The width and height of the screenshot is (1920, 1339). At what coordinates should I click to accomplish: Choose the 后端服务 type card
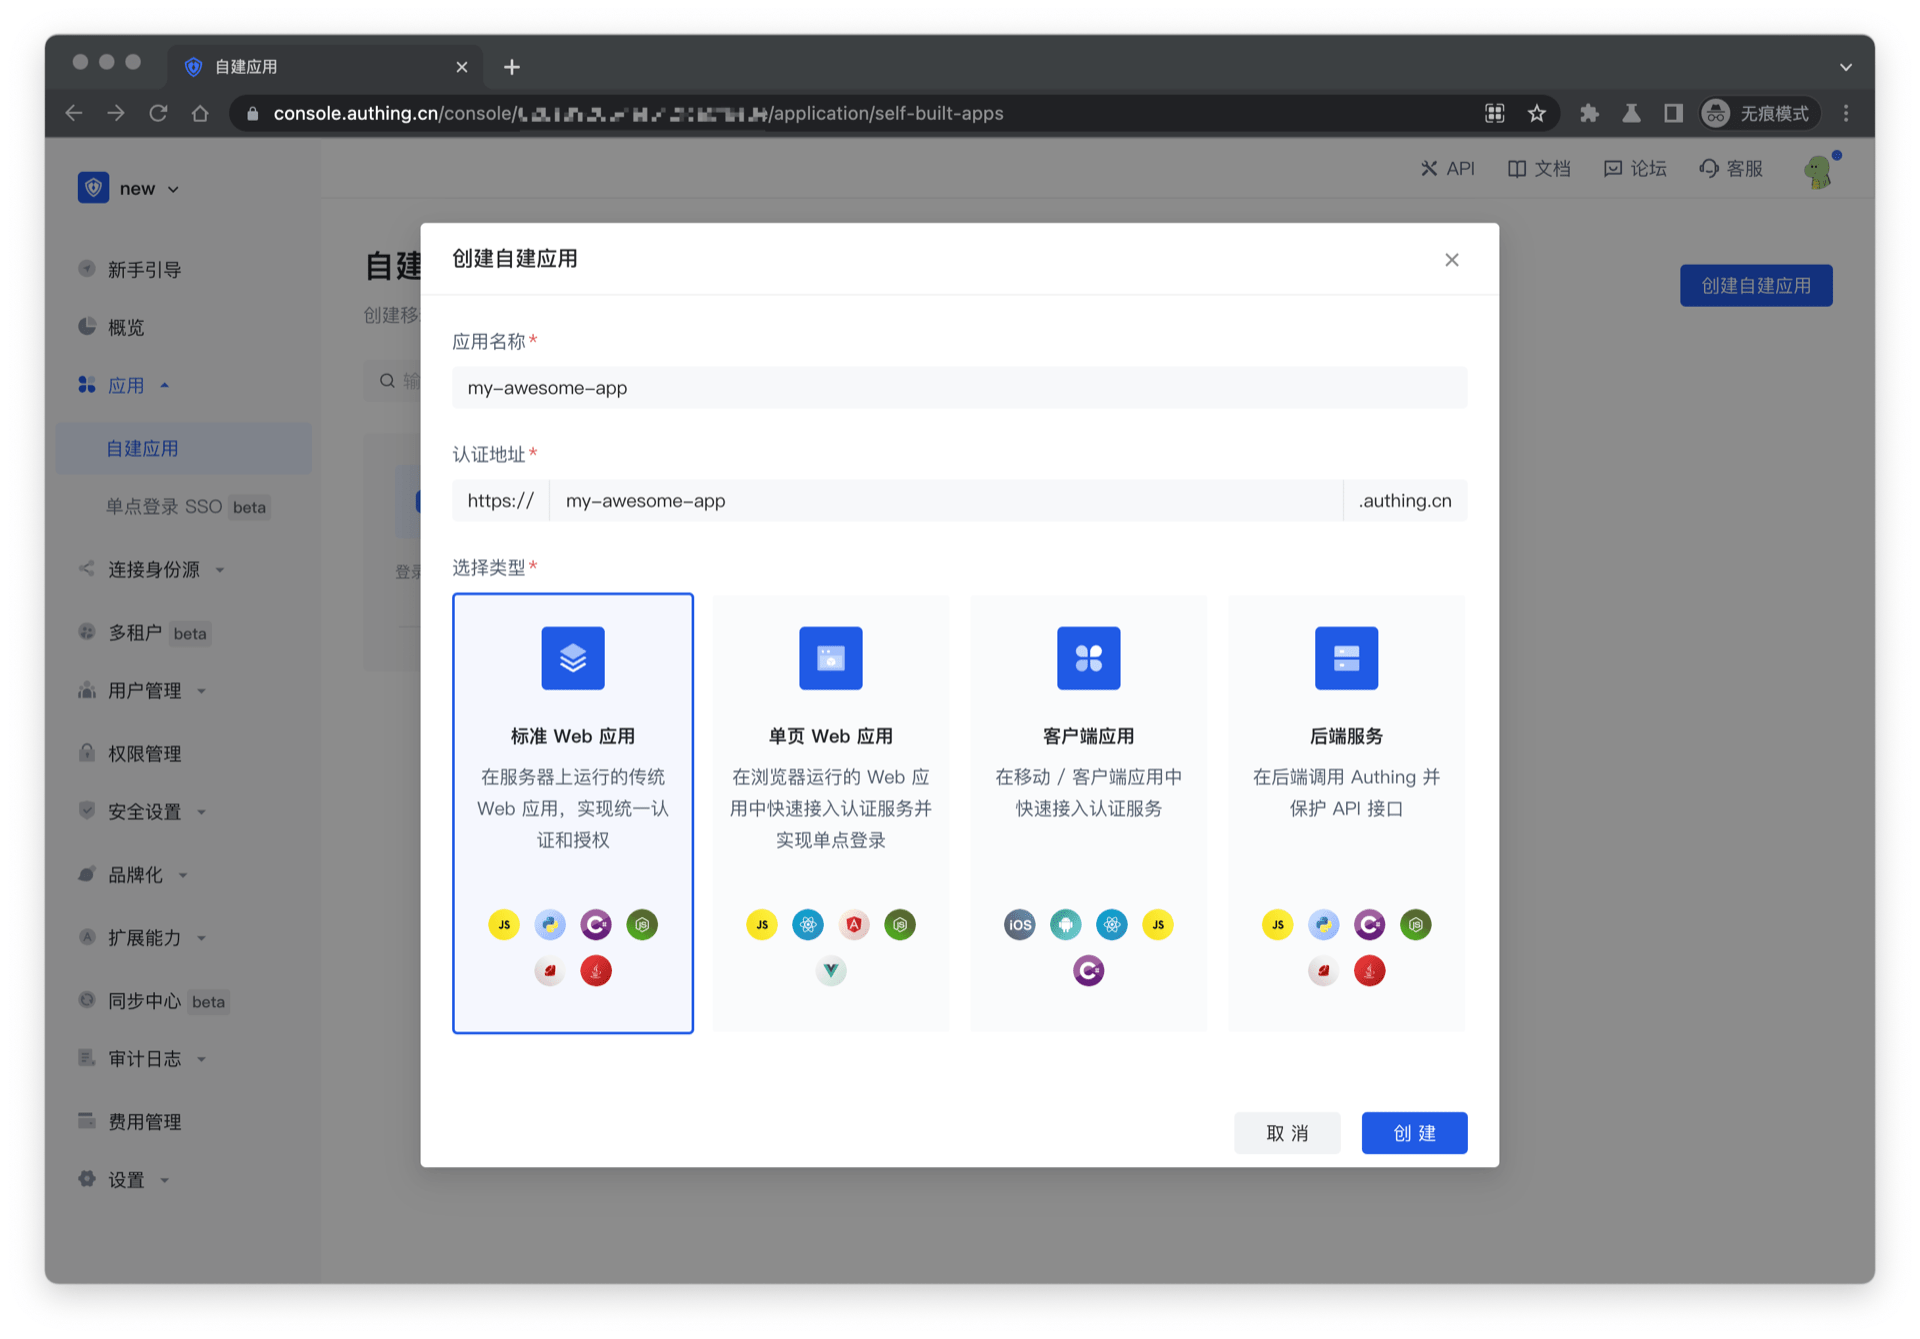coord(1346,812)
